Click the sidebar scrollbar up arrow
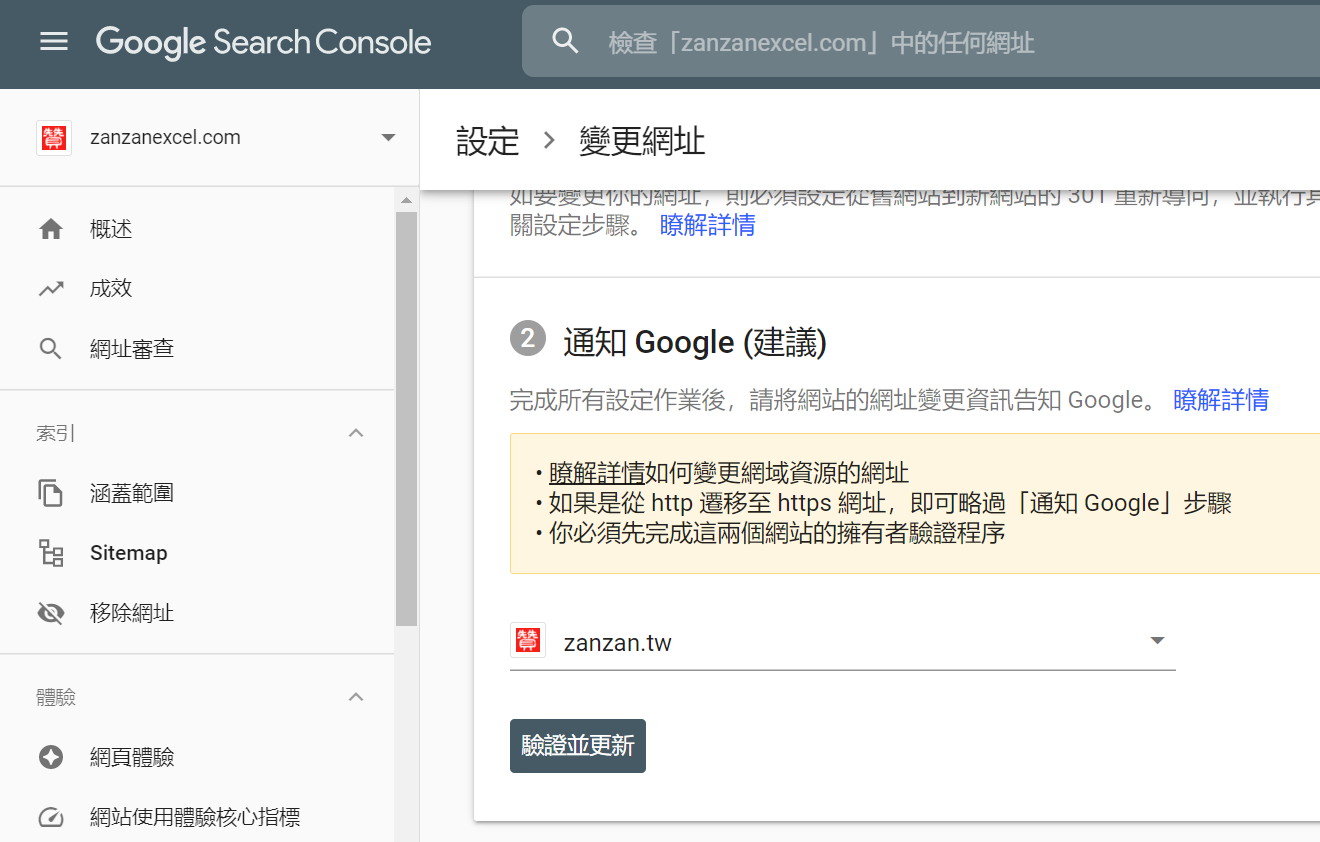 coord(406,200)
